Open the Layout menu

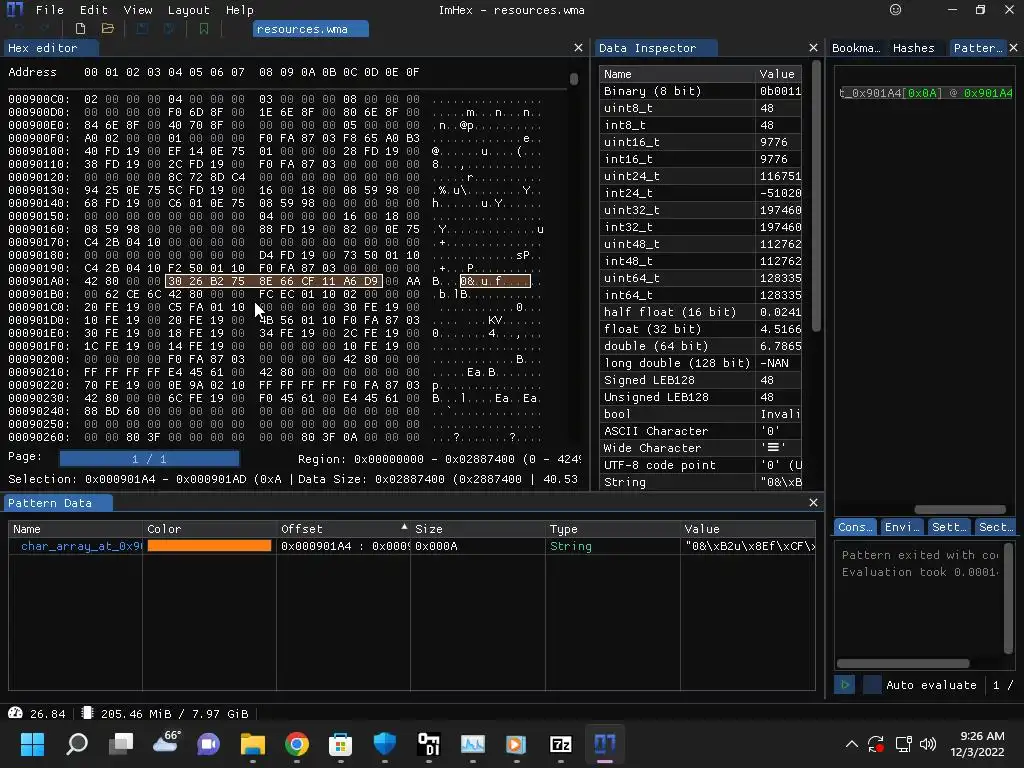189,10
